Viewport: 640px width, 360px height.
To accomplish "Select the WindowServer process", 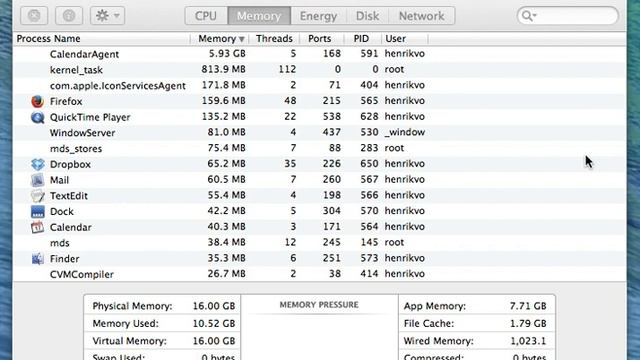I will pos(82,133).
